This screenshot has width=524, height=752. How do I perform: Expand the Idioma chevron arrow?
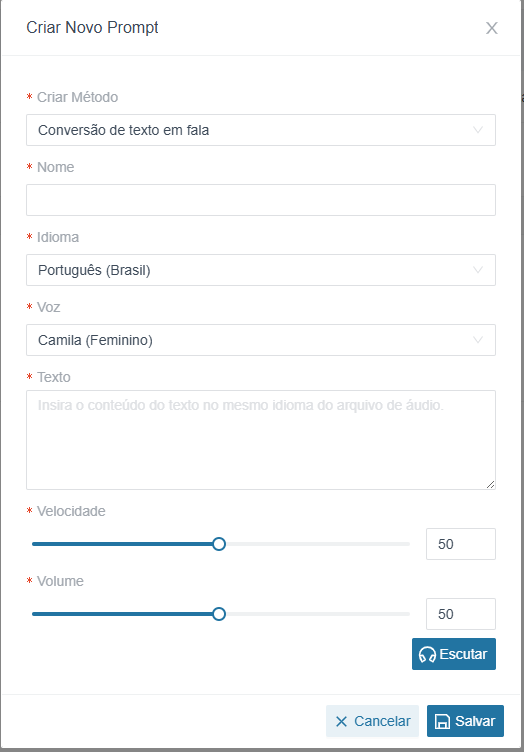[x=478, y=270]
